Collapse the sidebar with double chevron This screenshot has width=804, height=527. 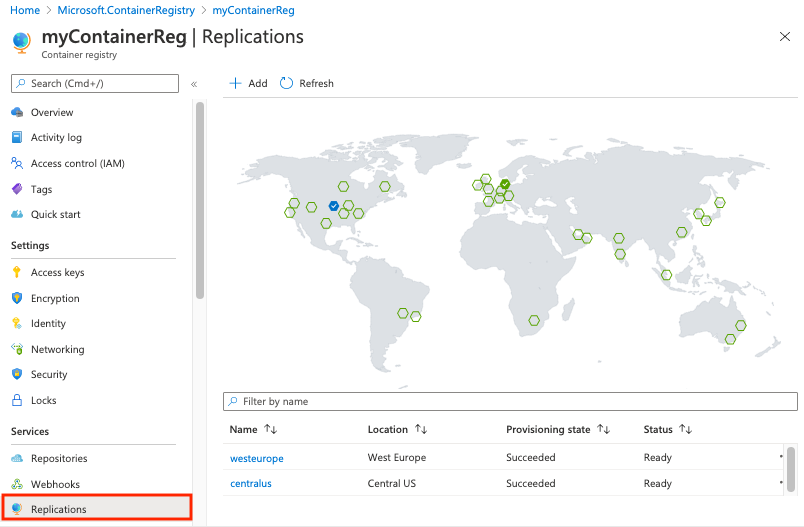coord(194,84)
